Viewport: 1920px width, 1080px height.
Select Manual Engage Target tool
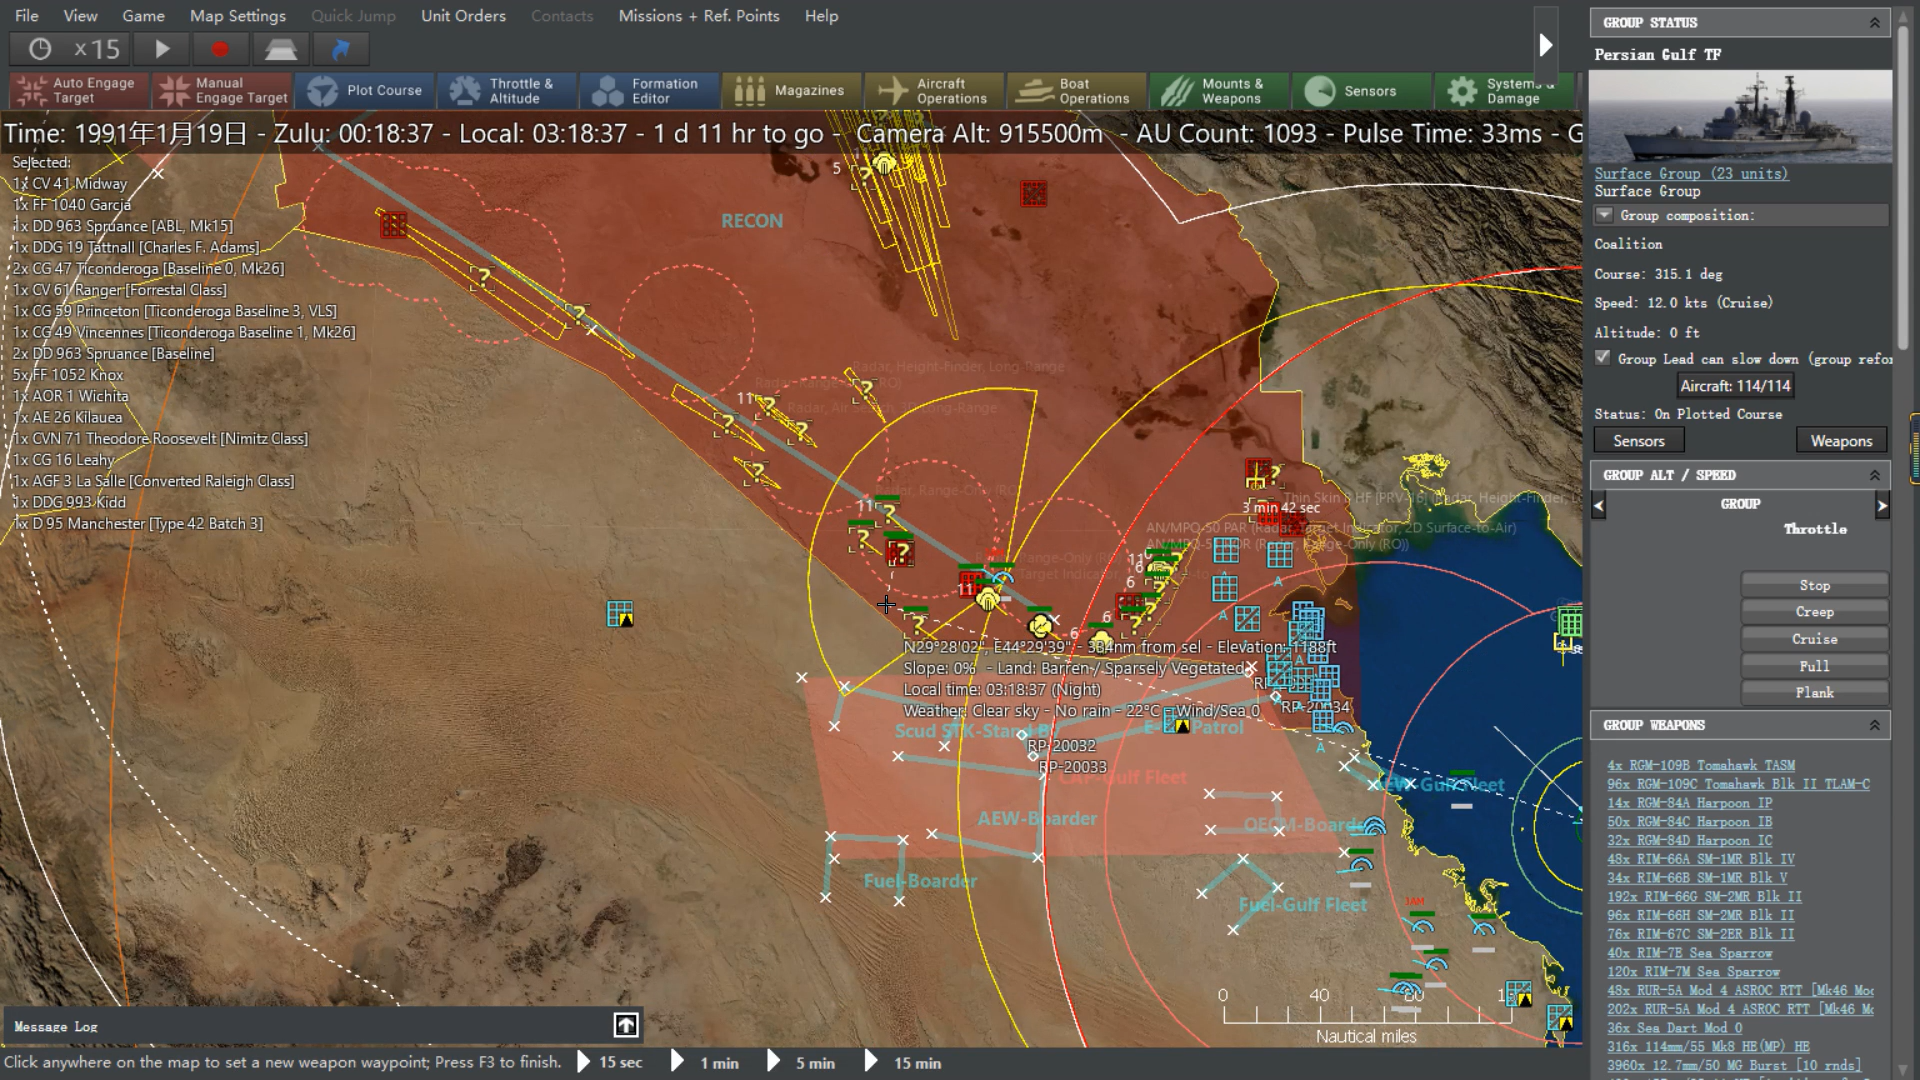pos(222,91)
